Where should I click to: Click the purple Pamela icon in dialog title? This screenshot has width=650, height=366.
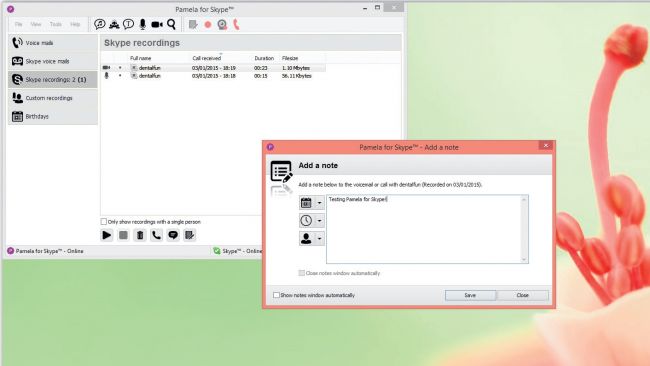[270, 147]
